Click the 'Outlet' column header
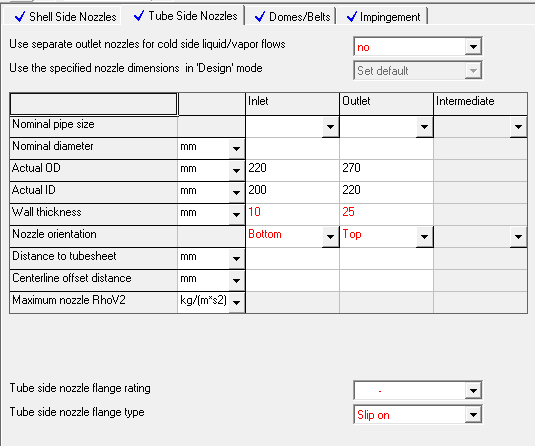The height and width of the screenshot is (446, 535). 386,103
